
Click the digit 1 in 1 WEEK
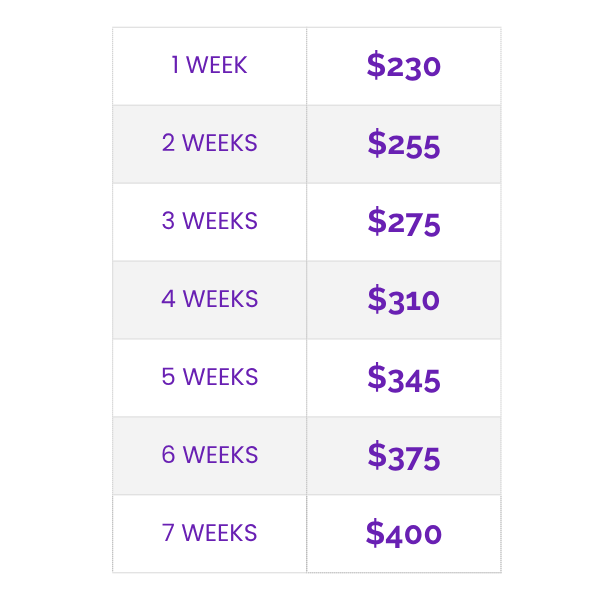coord(176,66)
